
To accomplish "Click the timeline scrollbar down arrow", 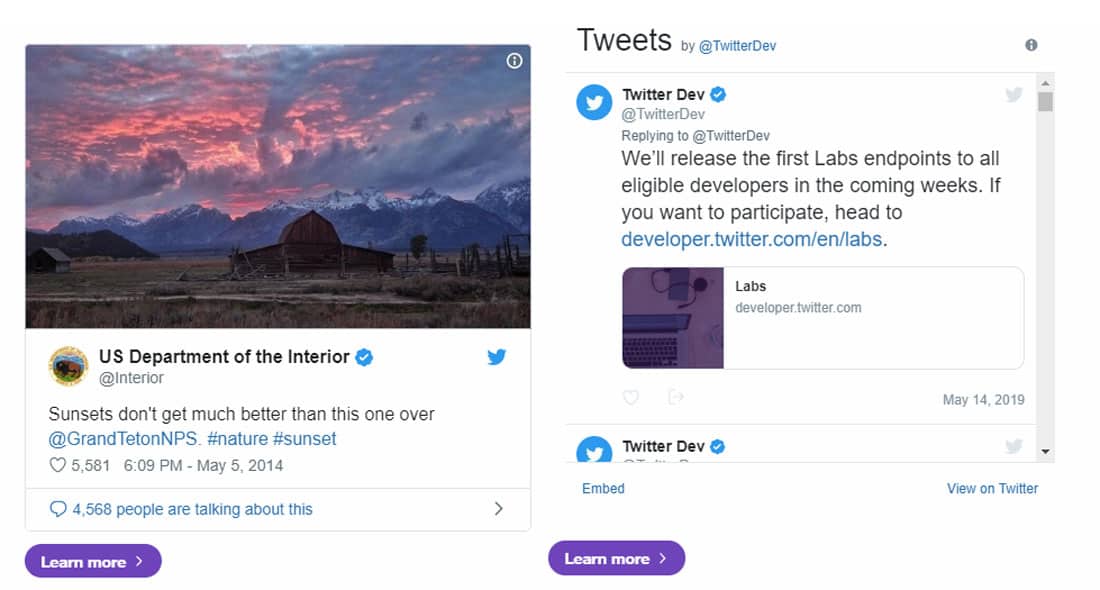I will 1045,452.
